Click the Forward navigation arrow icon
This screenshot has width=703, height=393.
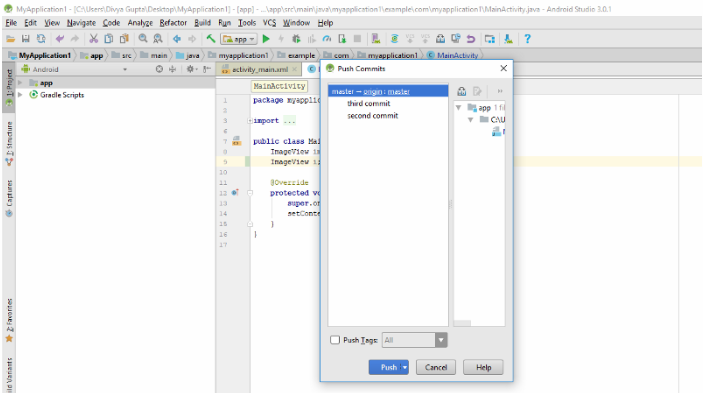click(192, 39)
